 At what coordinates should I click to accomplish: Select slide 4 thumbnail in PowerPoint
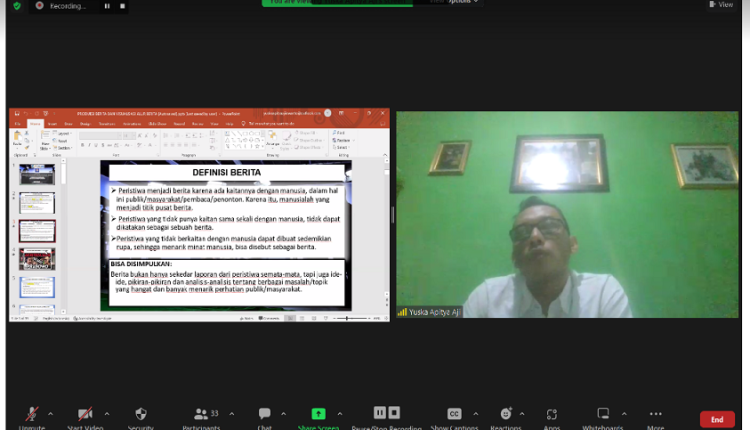[x=37, y=259]
